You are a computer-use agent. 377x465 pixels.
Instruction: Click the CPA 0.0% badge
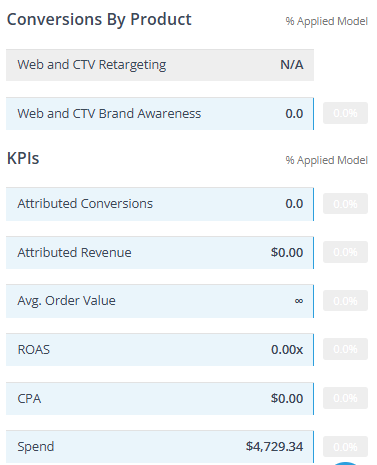pos(345,398)
